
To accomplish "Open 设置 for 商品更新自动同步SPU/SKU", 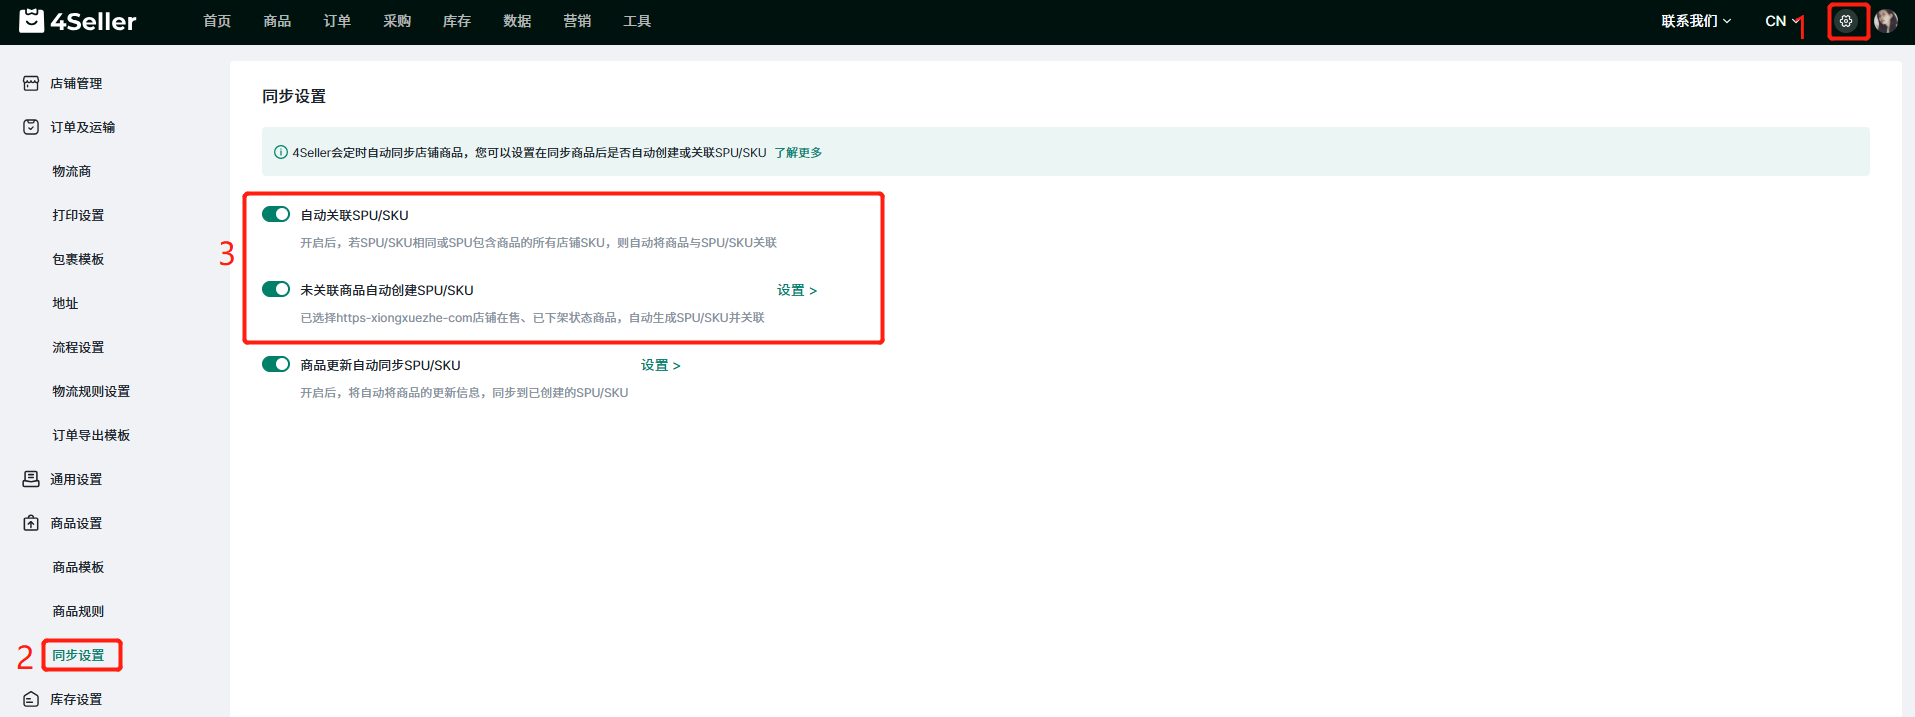I will [x=661, y=365].
